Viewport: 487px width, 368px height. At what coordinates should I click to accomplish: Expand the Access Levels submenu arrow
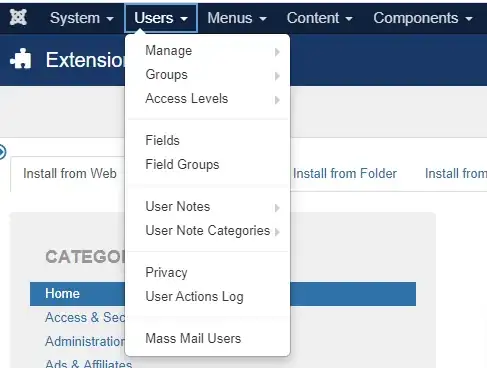[x=277, y=100]
